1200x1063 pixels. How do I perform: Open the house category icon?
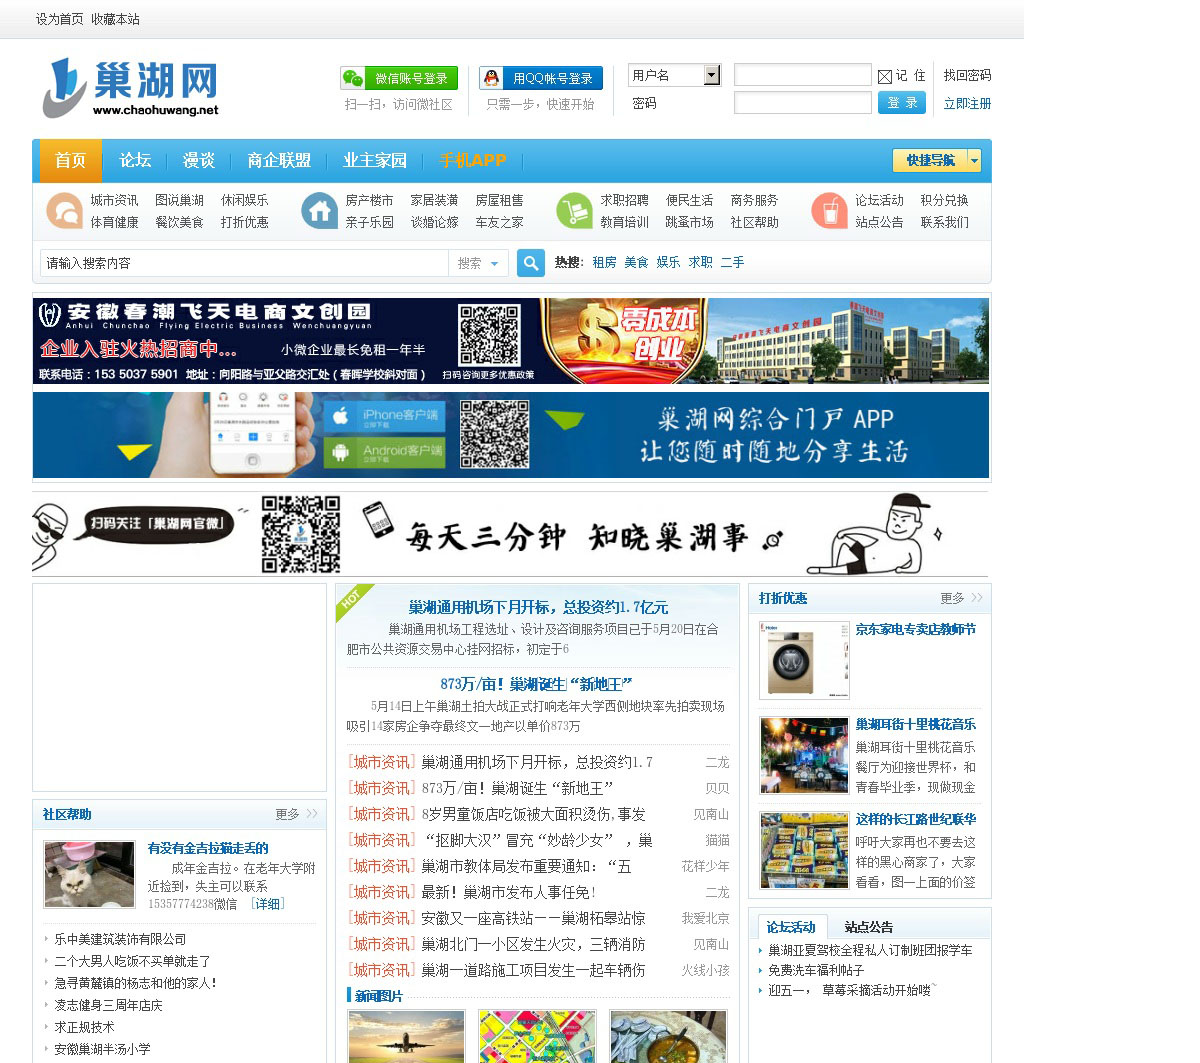[319, 211]
